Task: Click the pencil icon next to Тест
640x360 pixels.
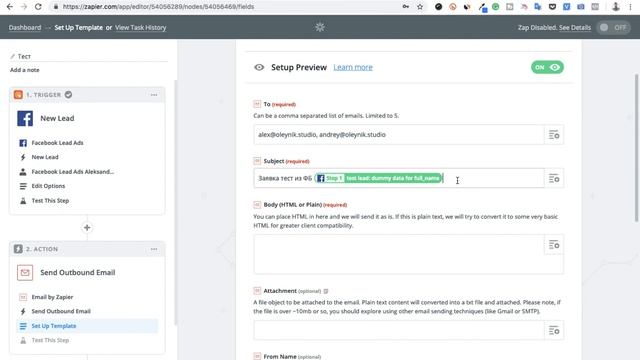Action: [13, 56]
